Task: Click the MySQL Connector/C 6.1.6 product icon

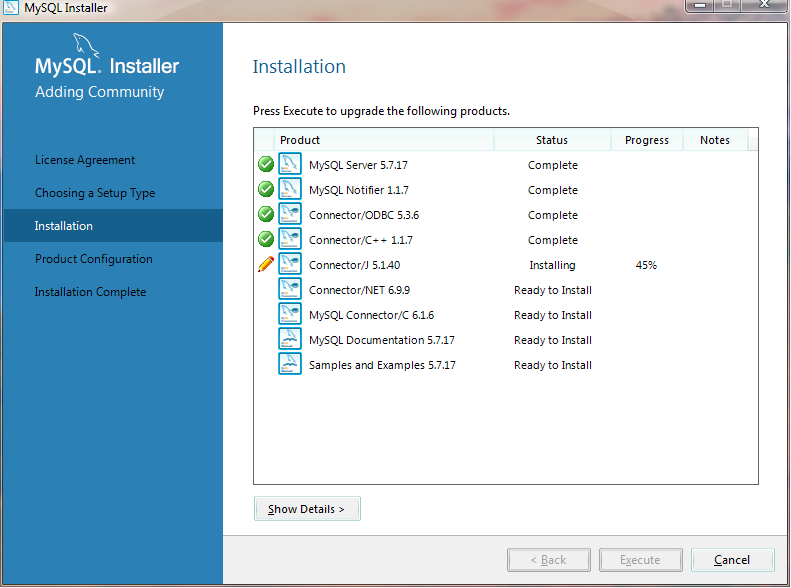Action: click(x=290, y=314)
